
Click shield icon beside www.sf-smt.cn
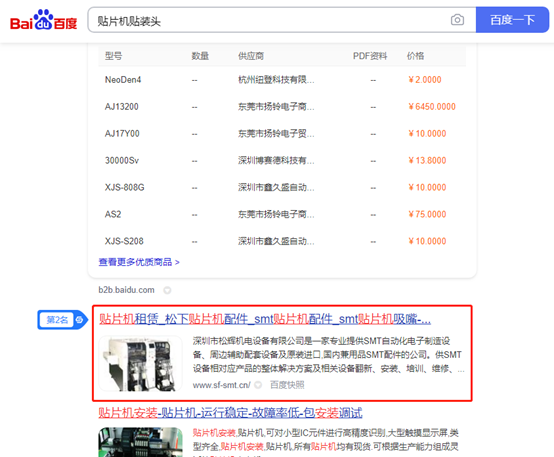tap(258, 385)
